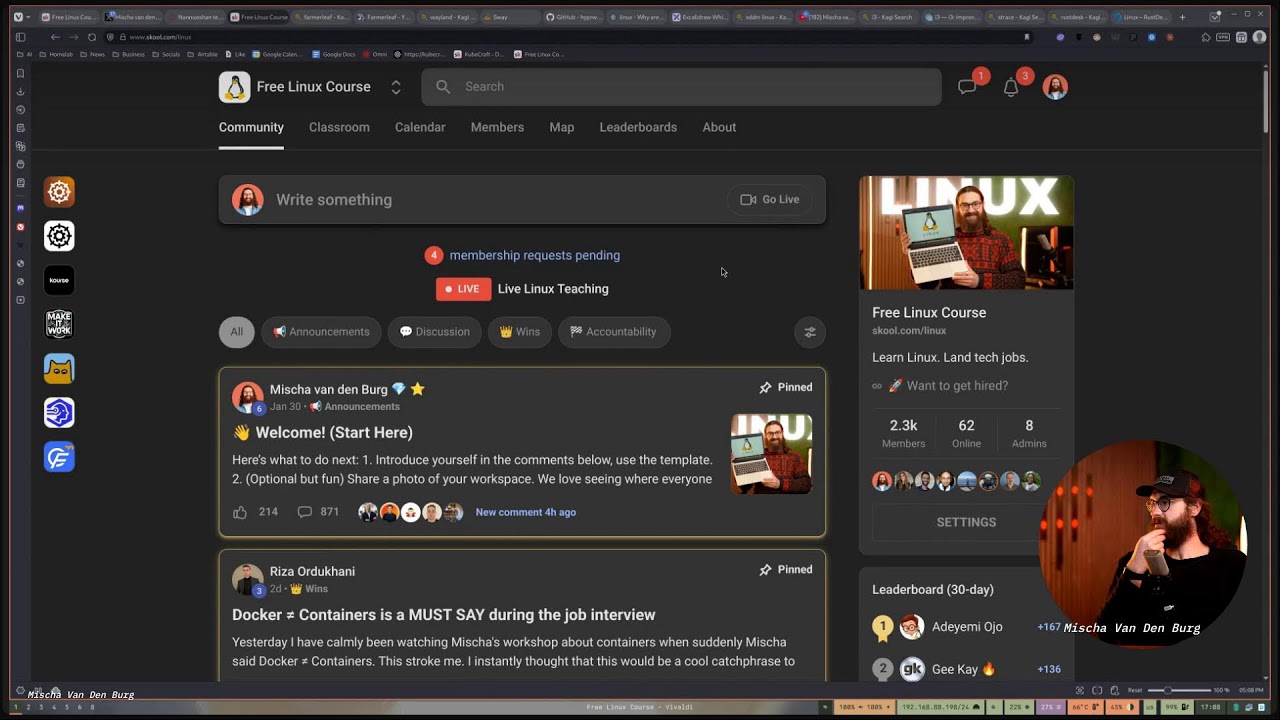View the Leaderboards tab
The width and height of the screenshot is (1280, 720).
638,127
